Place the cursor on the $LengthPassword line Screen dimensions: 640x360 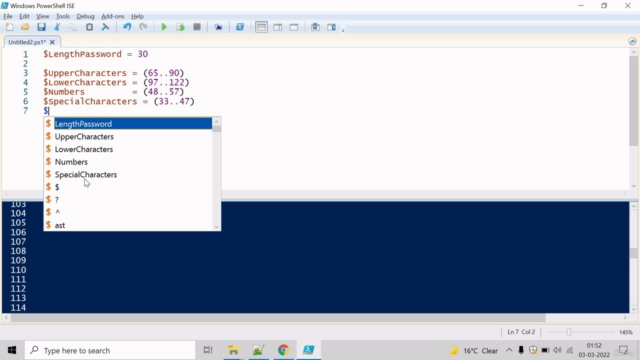click(96, 54)
